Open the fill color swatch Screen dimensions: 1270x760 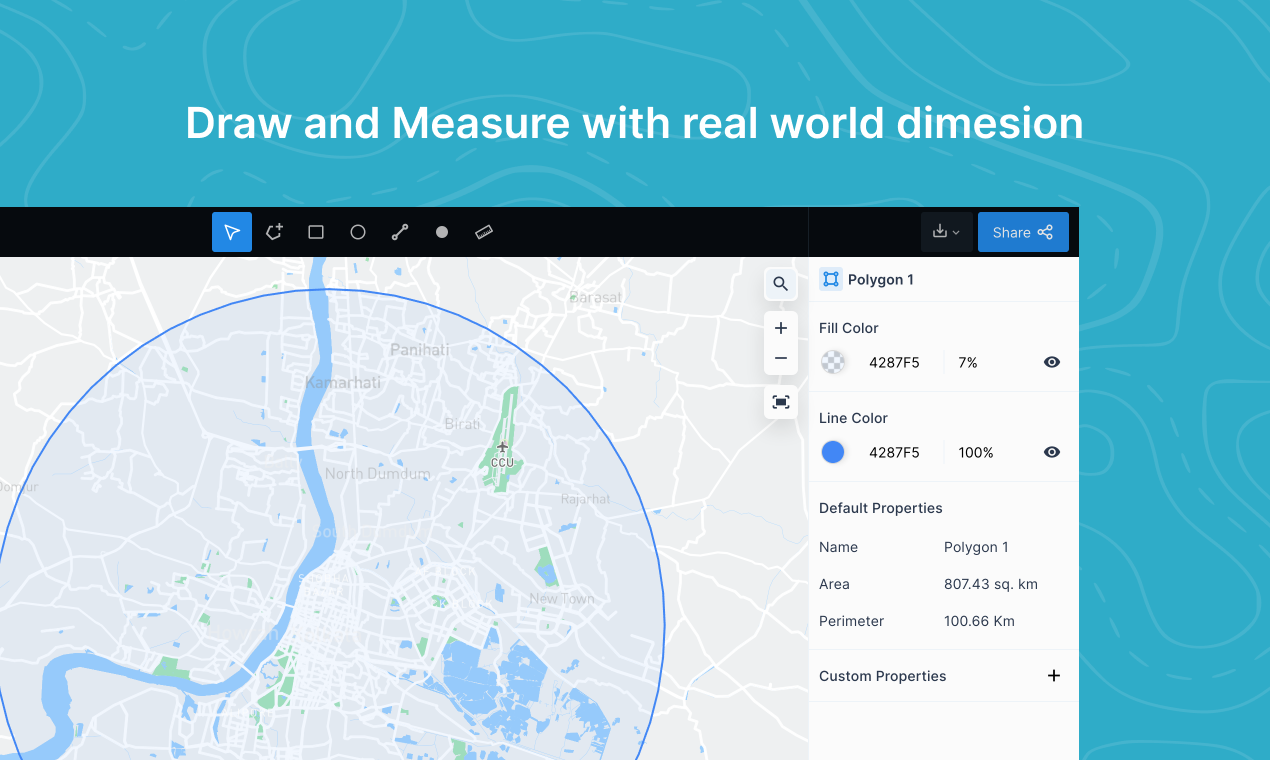tap(833, 362)
